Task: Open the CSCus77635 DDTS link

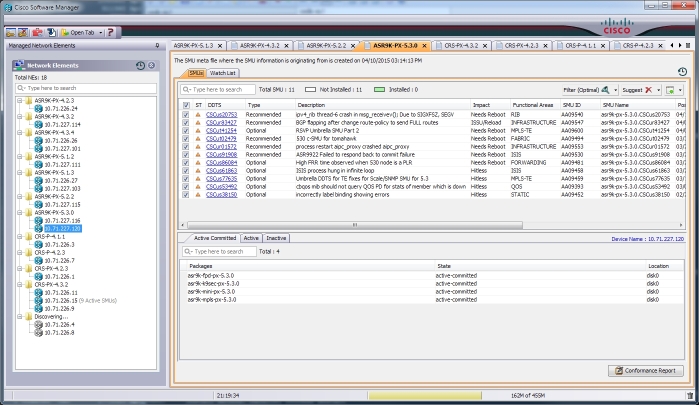Action: coord(222,179)
